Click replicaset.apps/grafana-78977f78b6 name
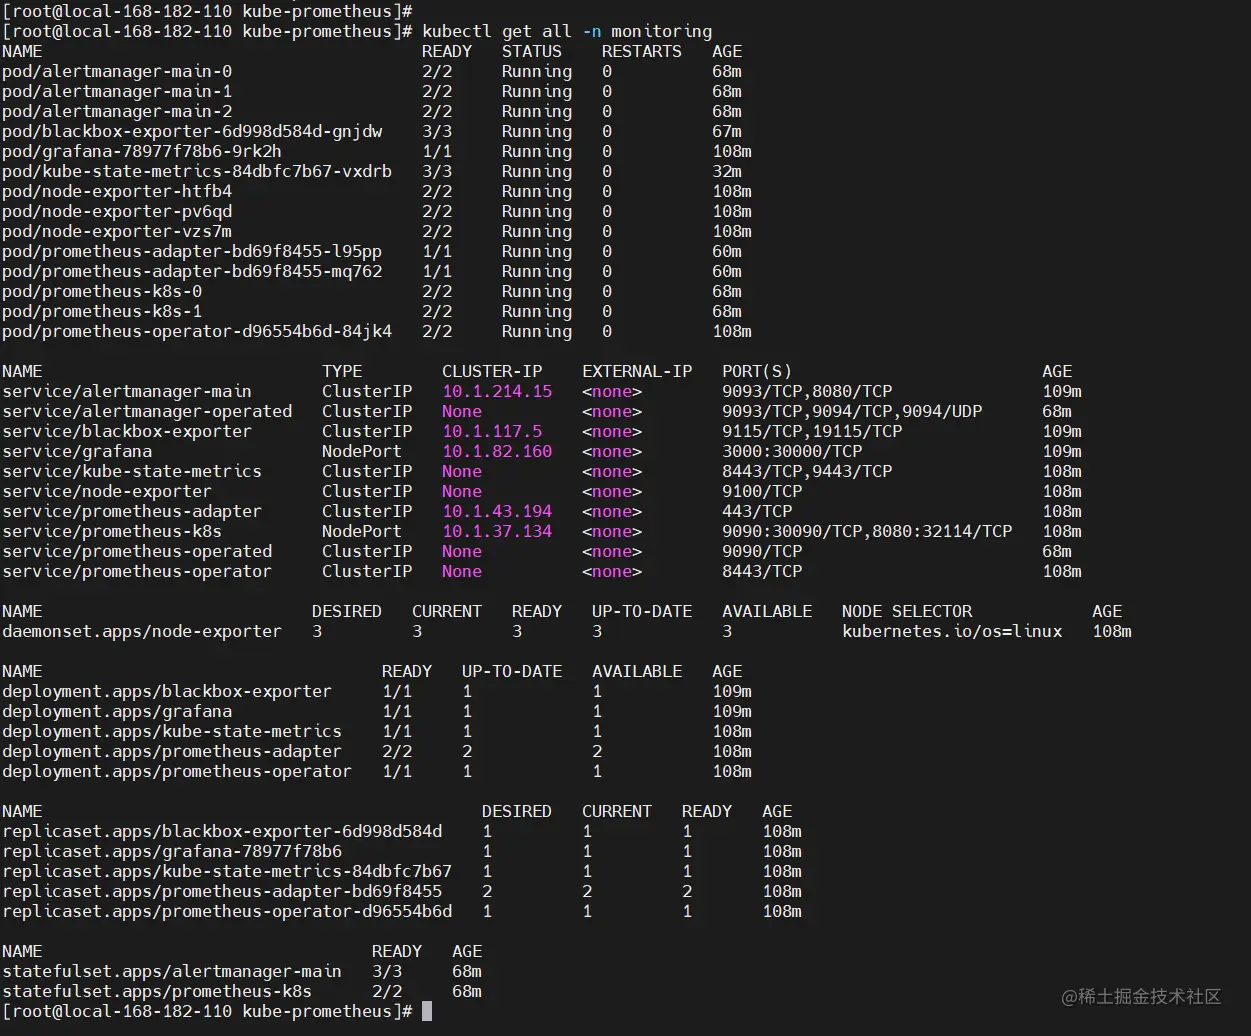Image resolution: width=1251 pixels, height=1036 pixels. 172,852
